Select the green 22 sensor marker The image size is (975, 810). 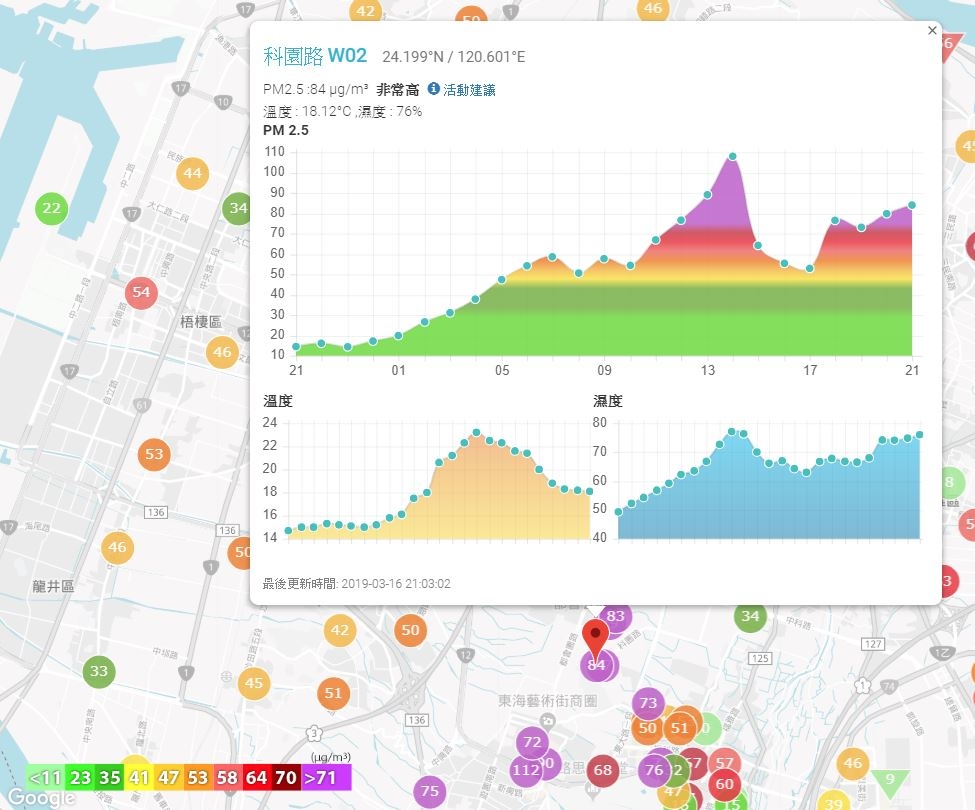(51, 208)
